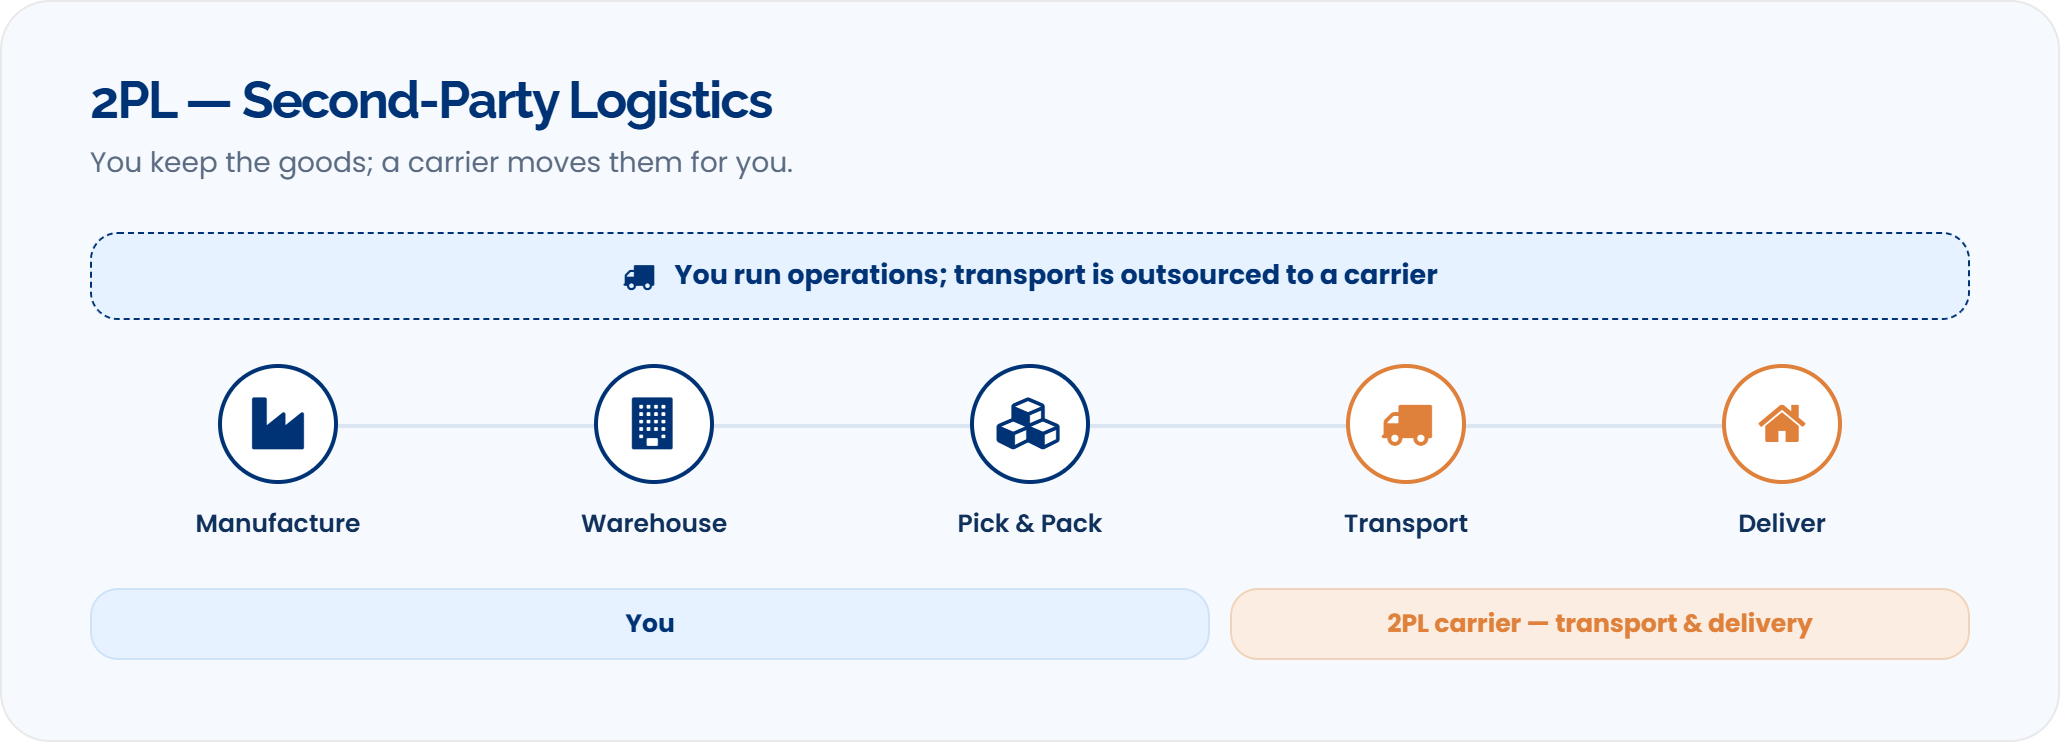This screenshot has height=742, width=2060.
Task: Click the blue You responsibility bar
Action: tap(650, 624)
